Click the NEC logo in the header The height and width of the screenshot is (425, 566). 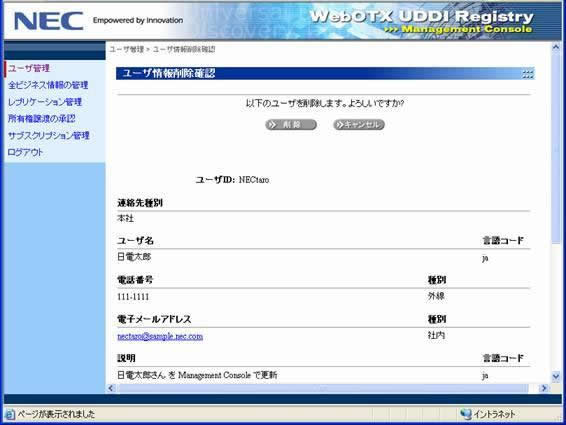tap(48, 21)
